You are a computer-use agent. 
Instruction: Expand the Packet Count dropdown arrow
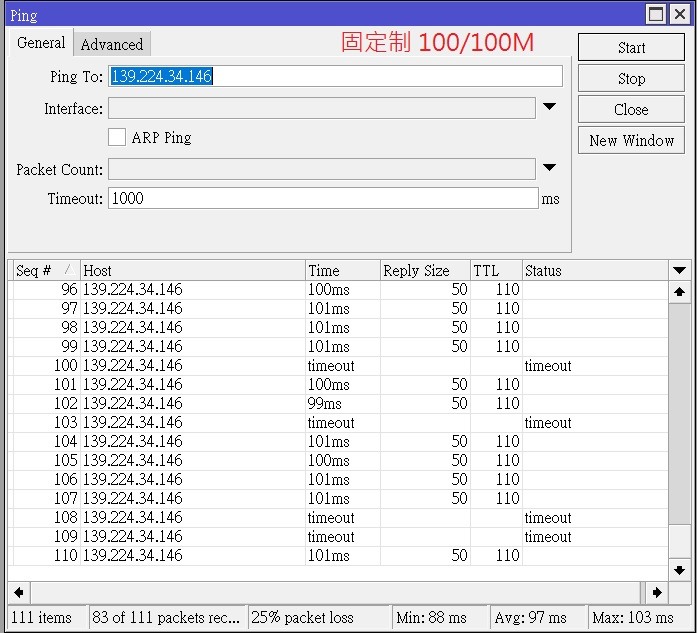[x=549, y=168]
